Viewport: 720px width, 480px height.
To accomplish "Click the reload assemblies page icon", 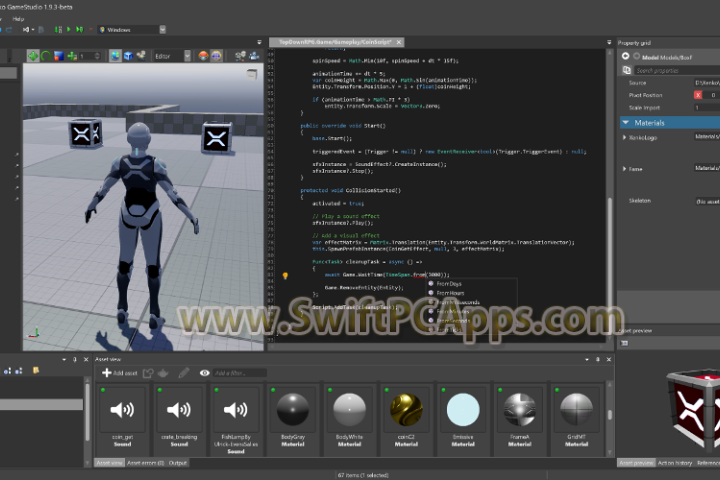I will click(41, 29).
